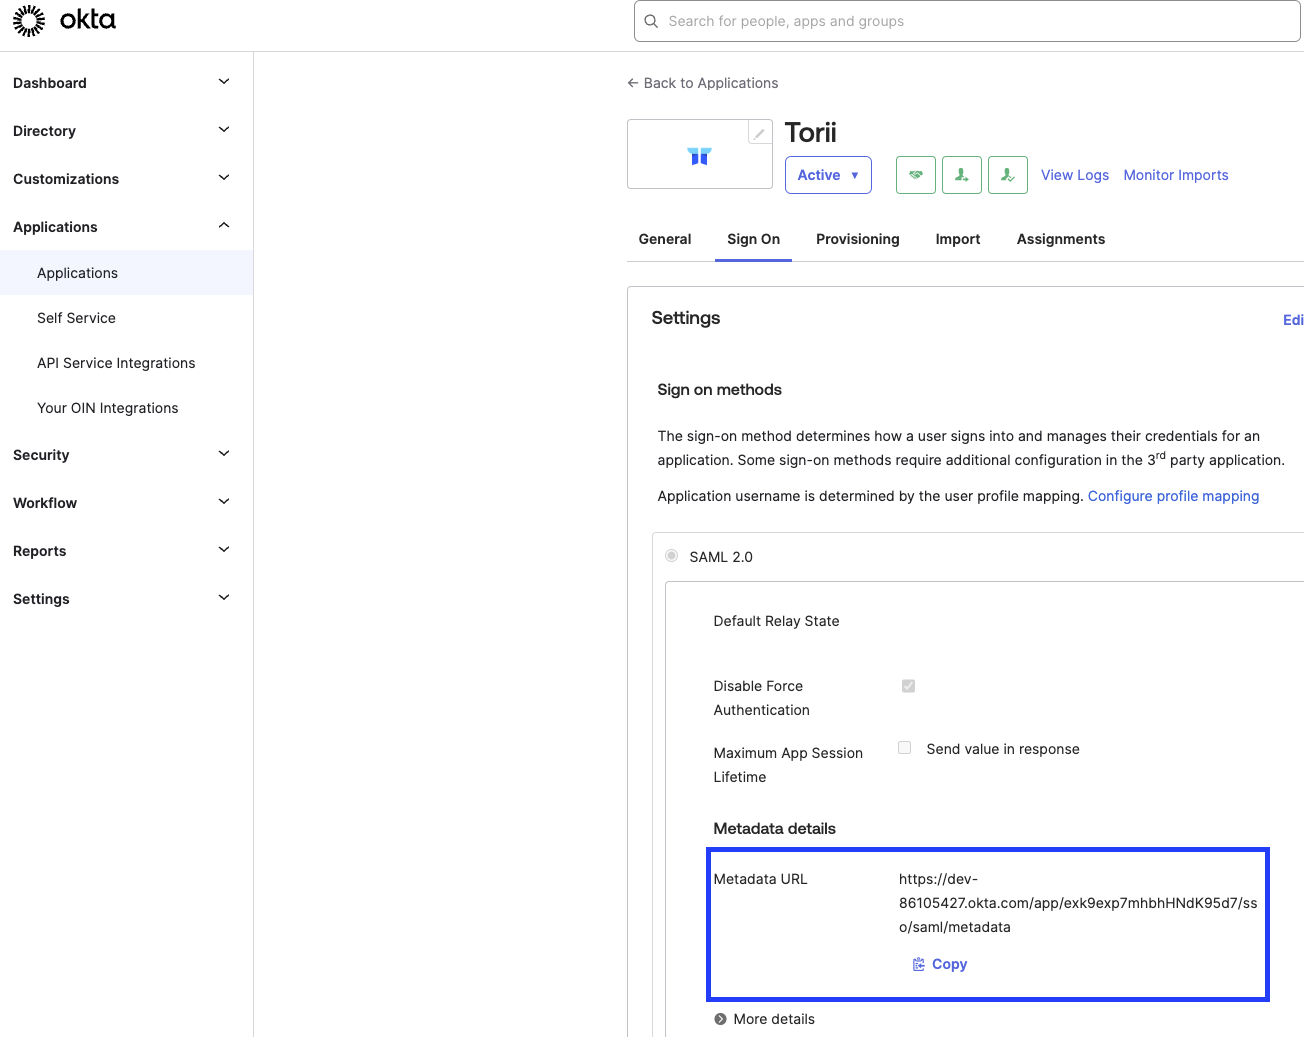Click the Torii app logo image

(x=699, y=156)
